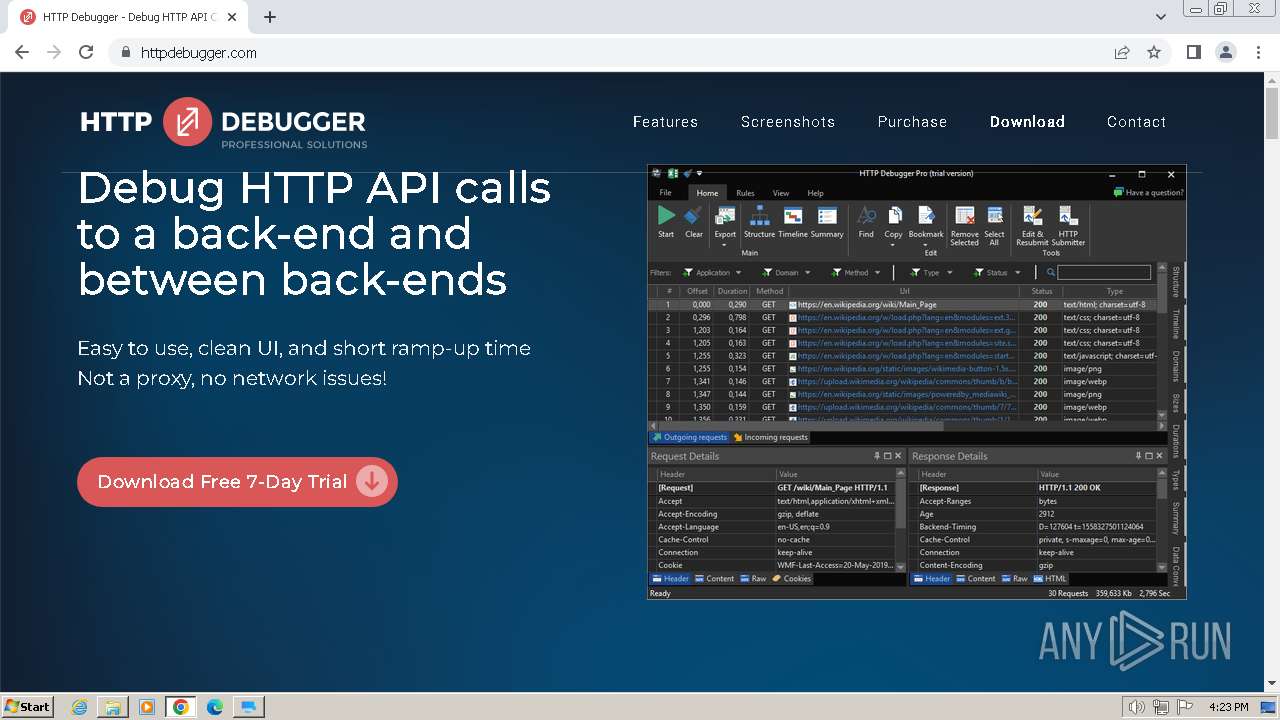The width and height of the screenshot is (1280, 720).
Task: Open a new browser tab
Action: point(270,17)
